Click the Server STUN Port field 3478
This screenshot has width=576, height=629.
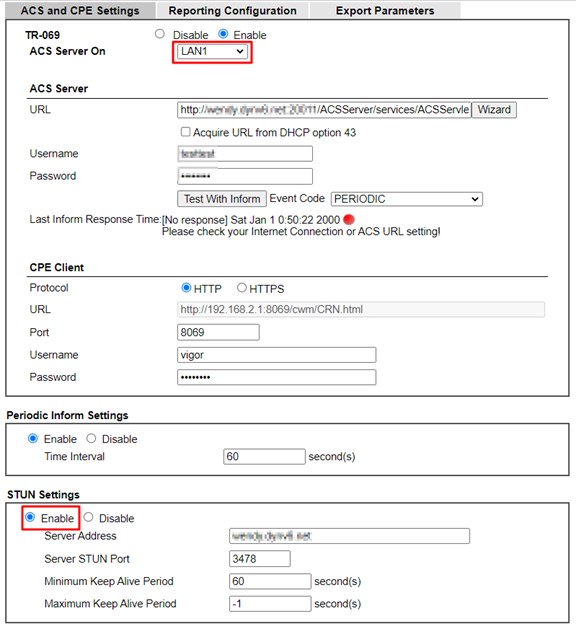tap(260, 559)
